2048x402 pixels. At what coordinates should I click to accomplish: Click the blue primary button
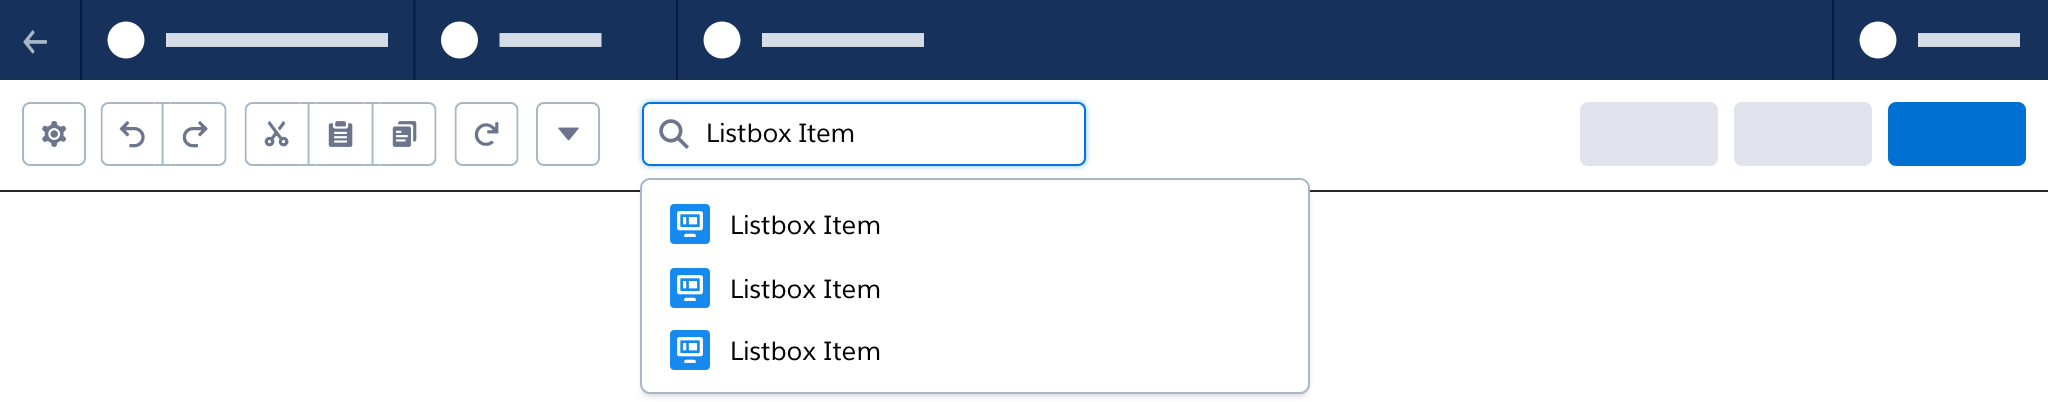click(x=1956, y=134)
